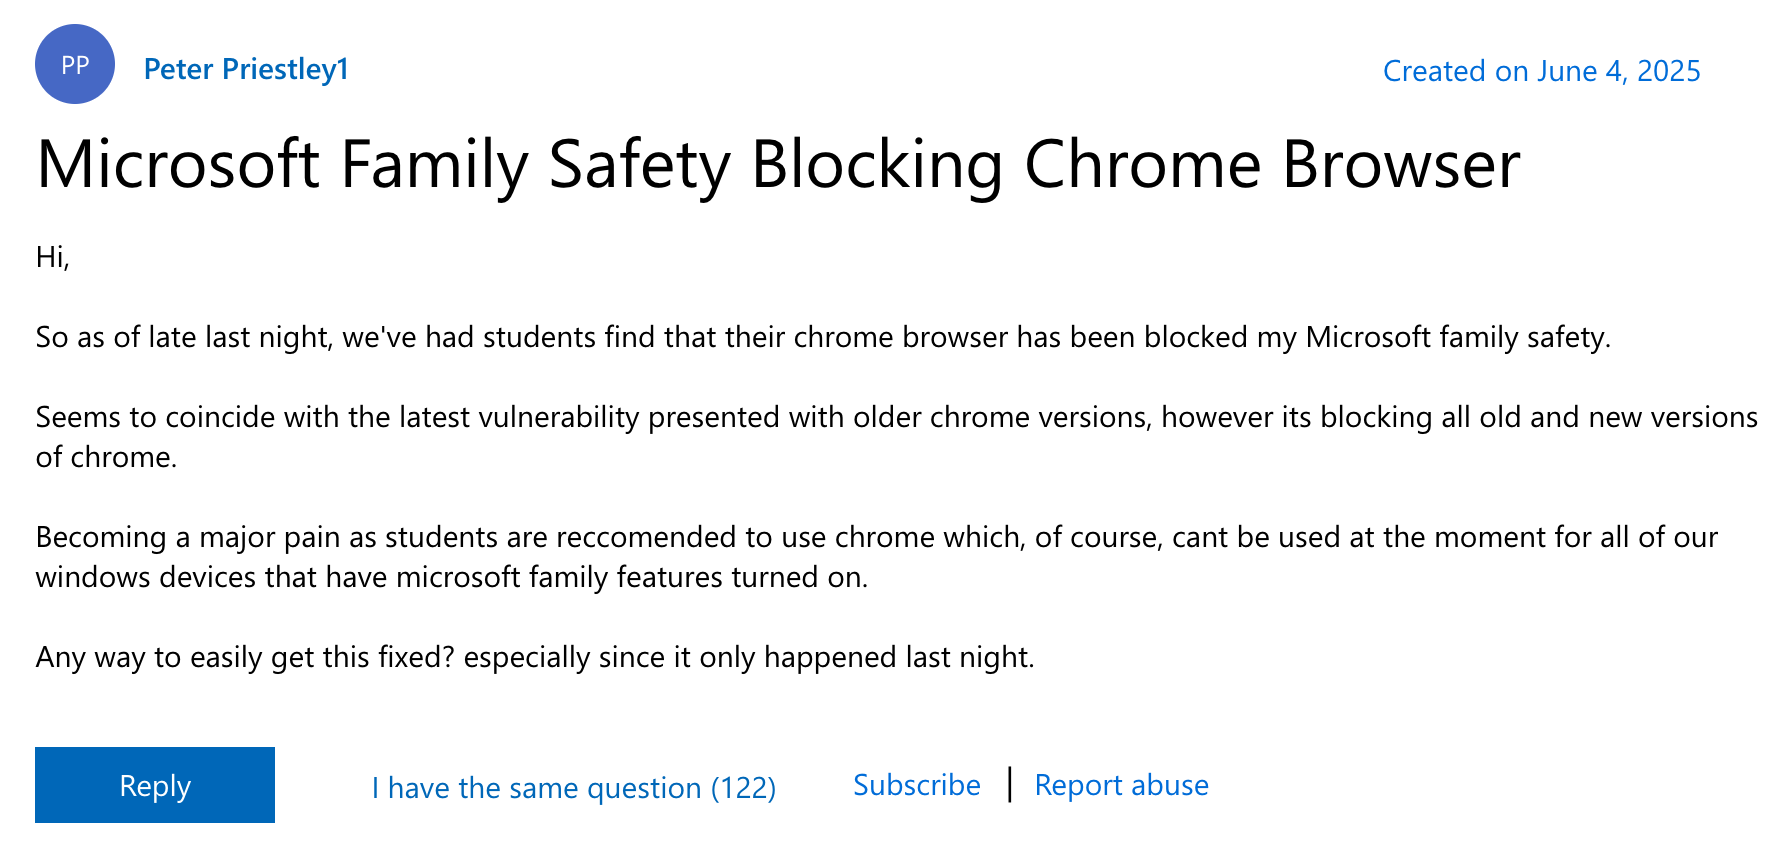1784x868 pixels.
Task: Click the word Microsoft in the post title
Action: (178, 164)
